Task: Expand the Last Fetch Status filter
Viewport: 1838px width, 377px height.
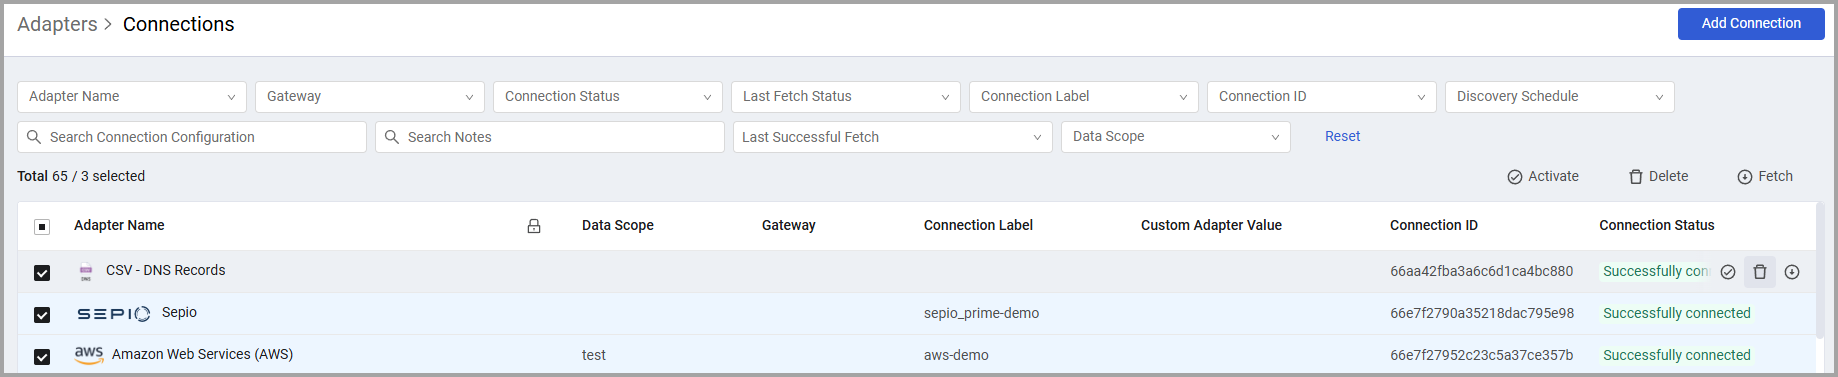Action: [x=846, y=97]
